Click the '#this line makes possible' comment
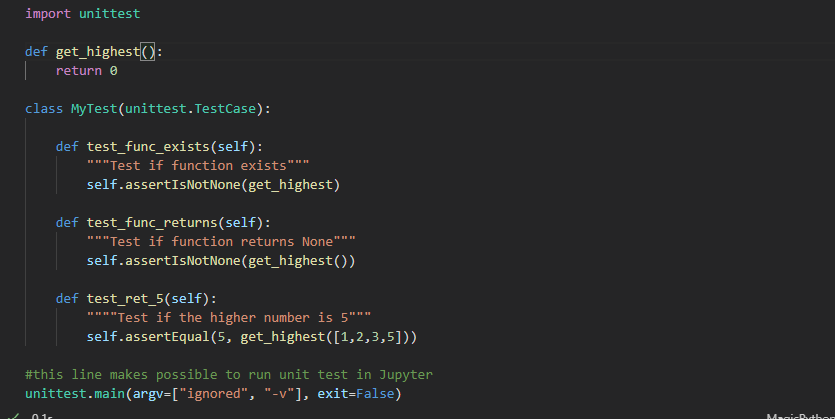The height and width of the screenshot is (419, 835). pyautogui.click(x=229, y=375)
